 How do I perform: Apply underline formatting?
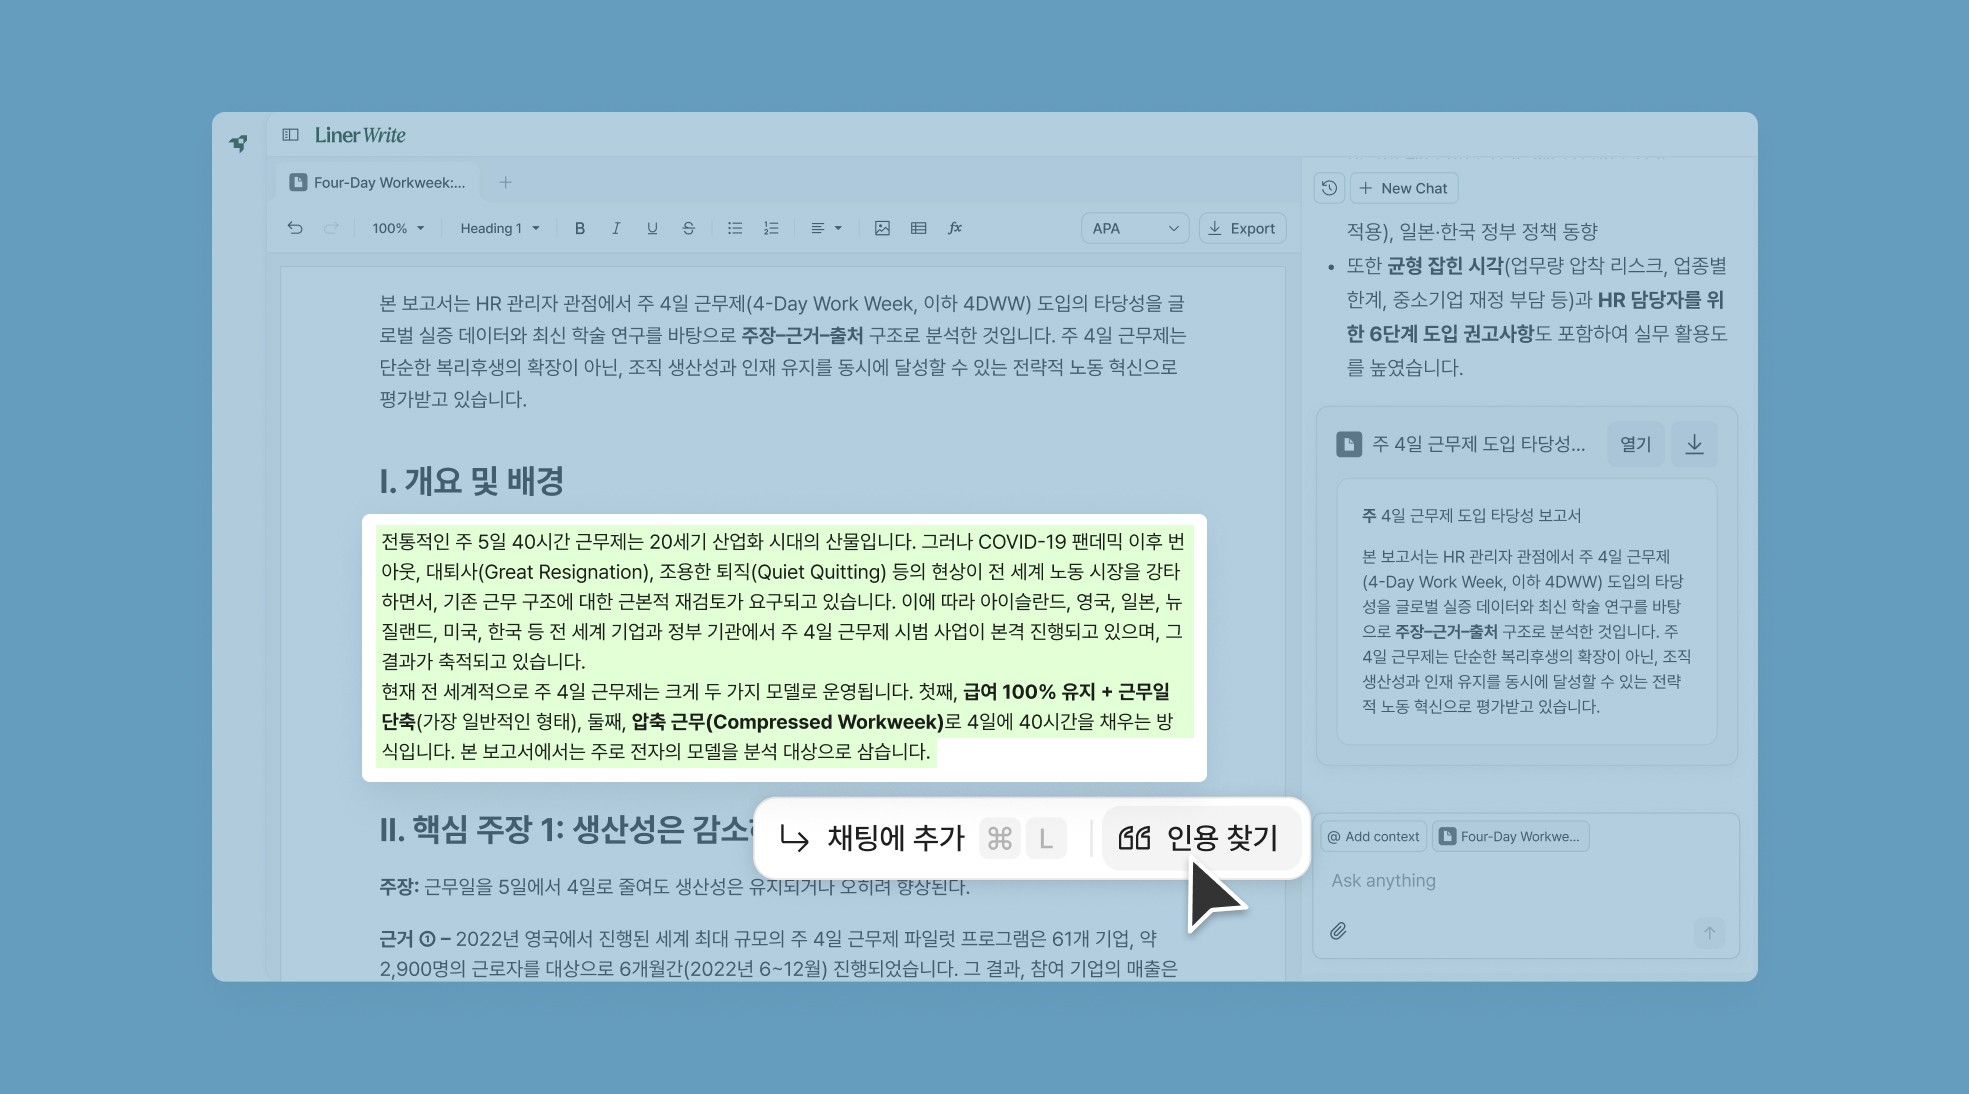point(652,228)
